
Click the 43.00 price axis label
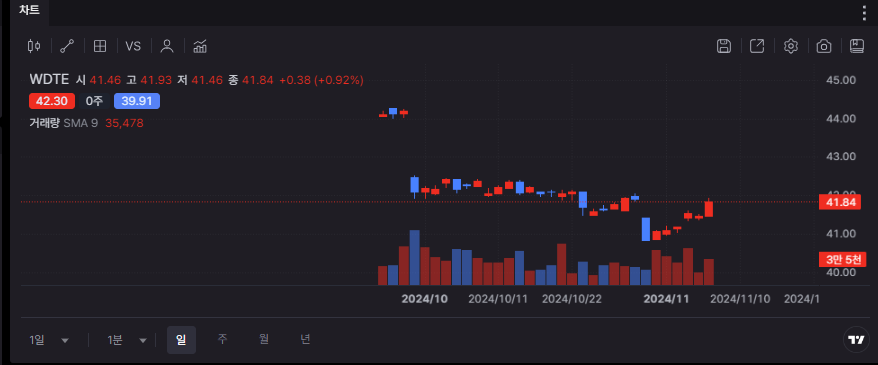pyautogui.click(x=841, y=156)
